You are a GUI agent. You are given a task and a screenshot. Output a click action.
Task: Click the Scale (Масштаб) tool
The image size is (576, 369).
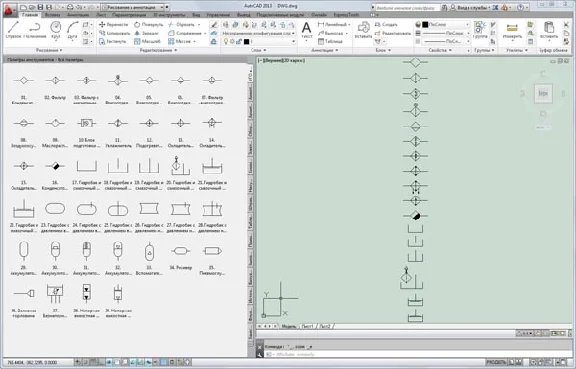pyautogui.click(x=147, y=42)
